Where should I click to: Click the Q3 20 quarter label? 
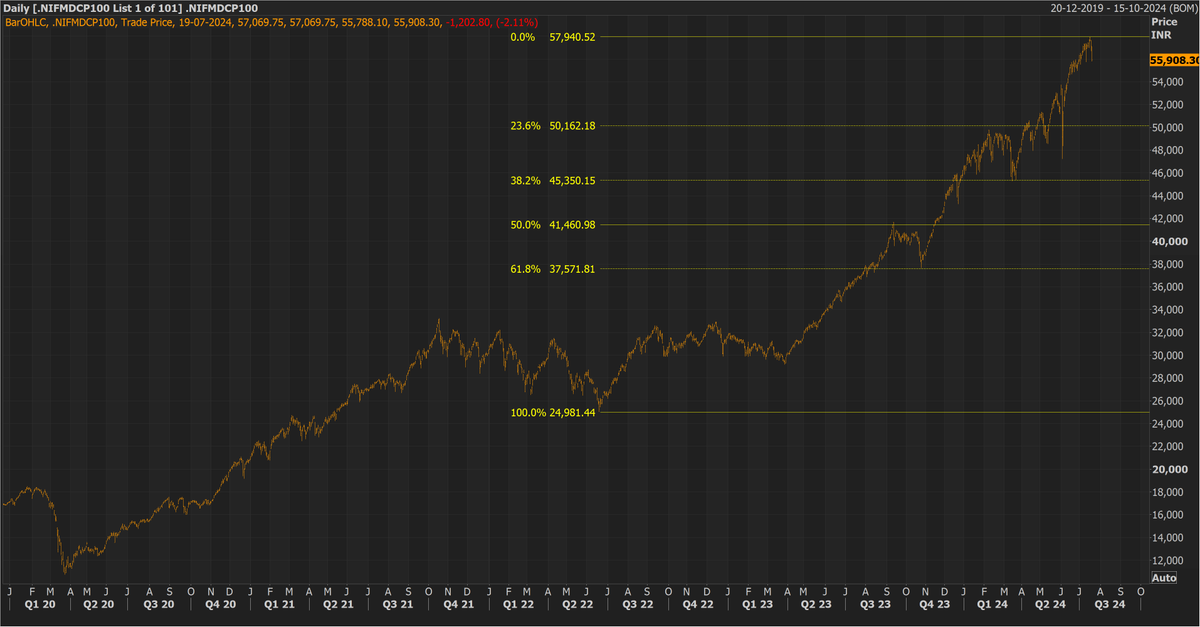(159, 604)
